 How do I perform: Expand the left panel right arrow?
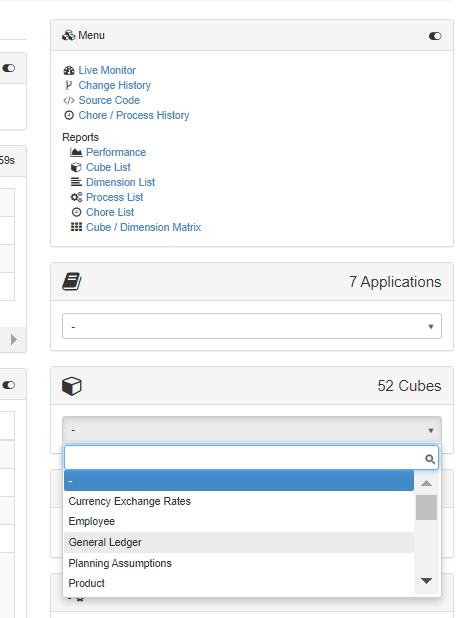14,339
